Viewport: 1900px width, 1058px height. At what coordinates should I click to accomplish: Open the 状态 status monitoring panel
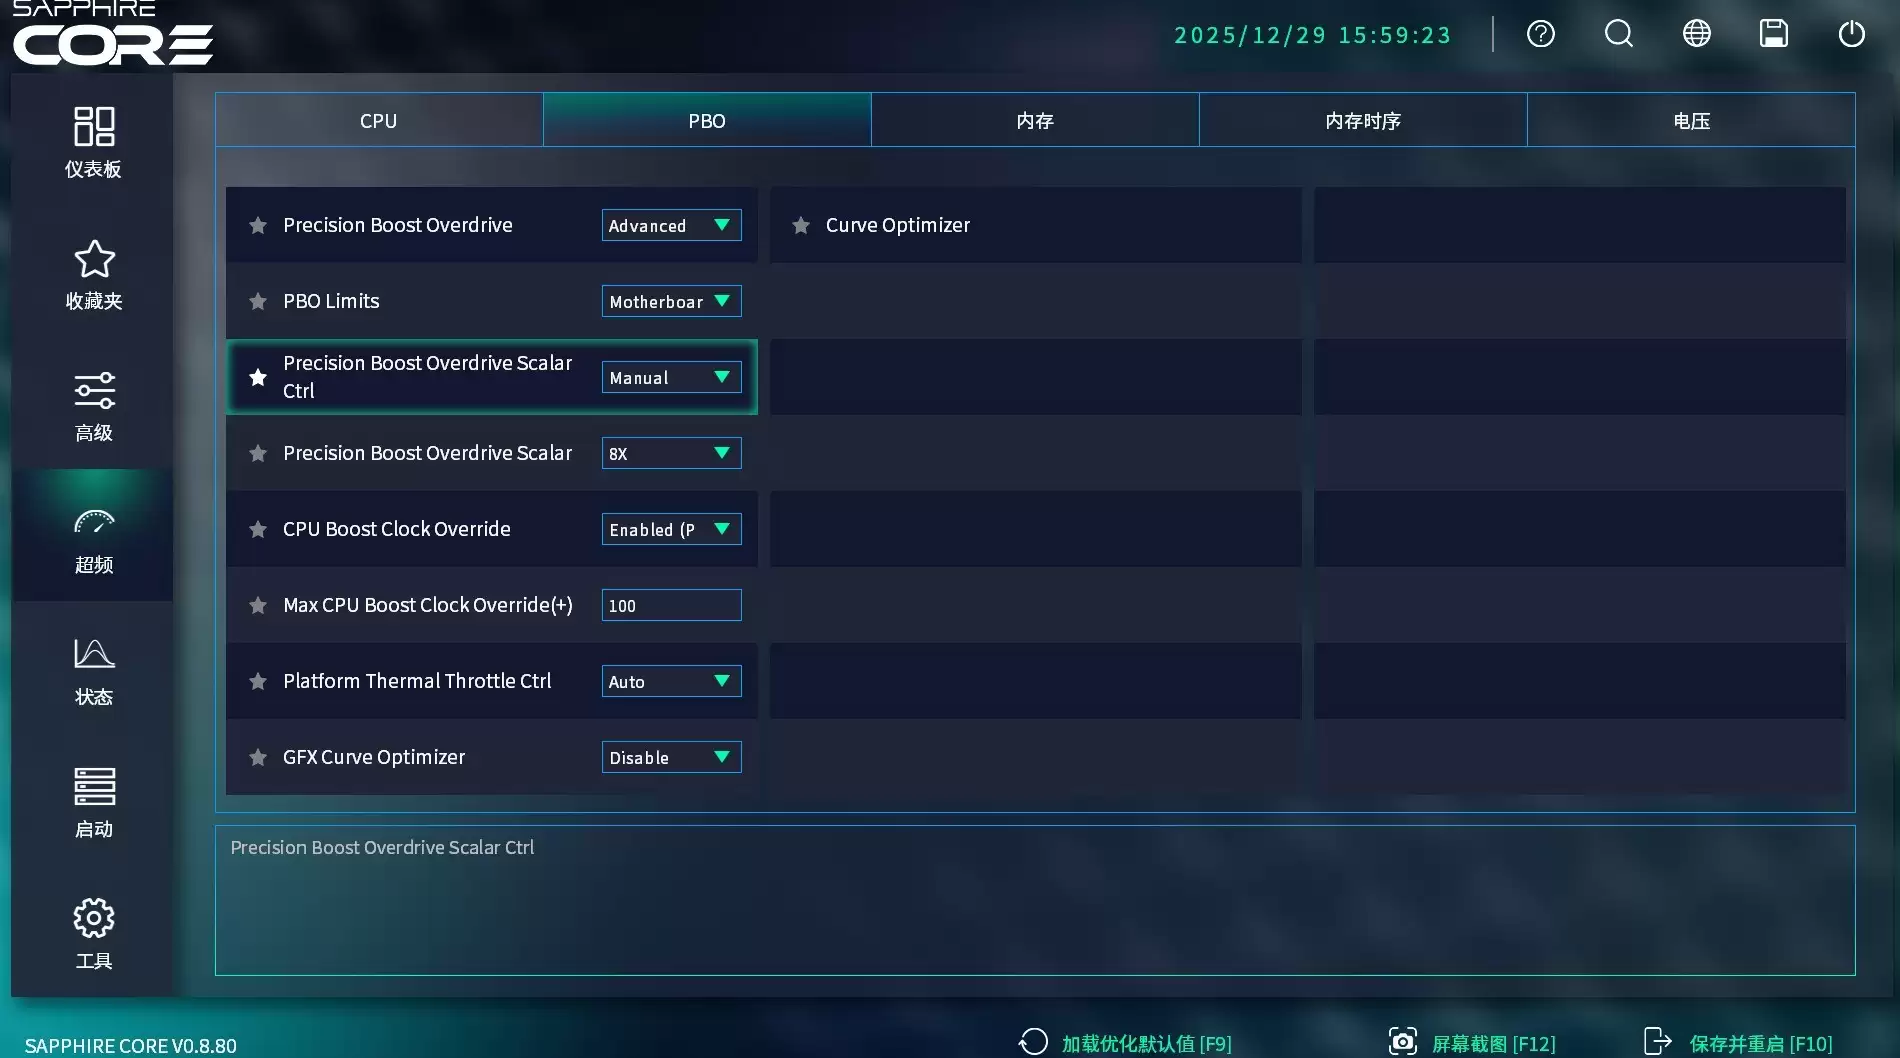coord(93,670)
